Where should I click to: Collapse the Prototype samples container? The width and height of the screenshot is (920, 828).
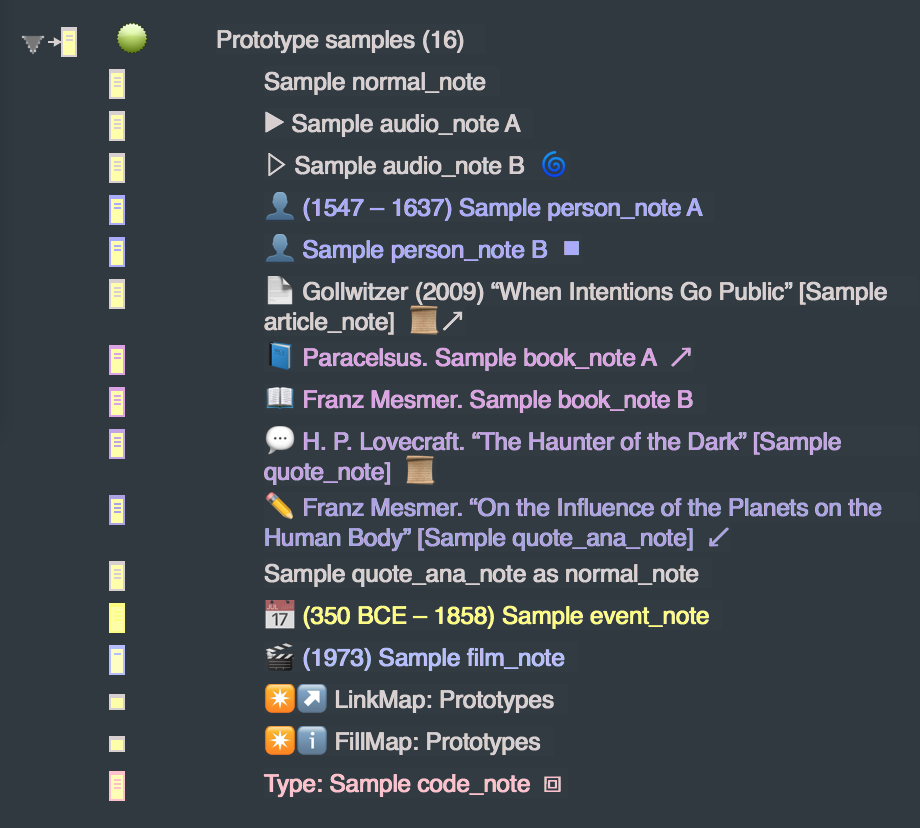coord(30,40)
